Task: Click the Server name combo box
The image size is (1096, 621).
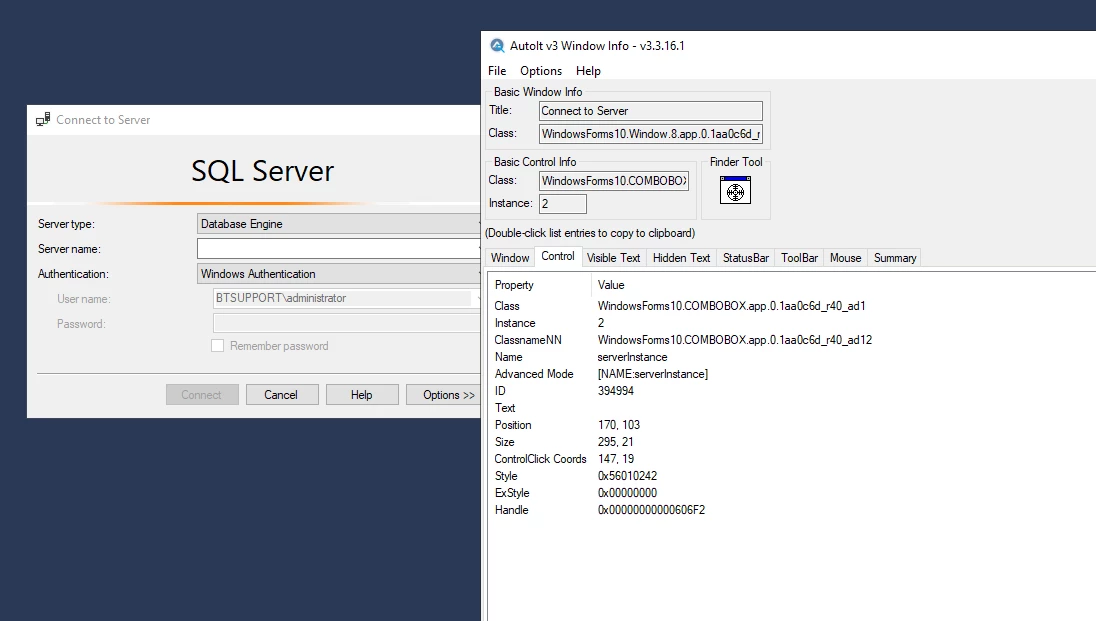Action: (x=338, y=248)
